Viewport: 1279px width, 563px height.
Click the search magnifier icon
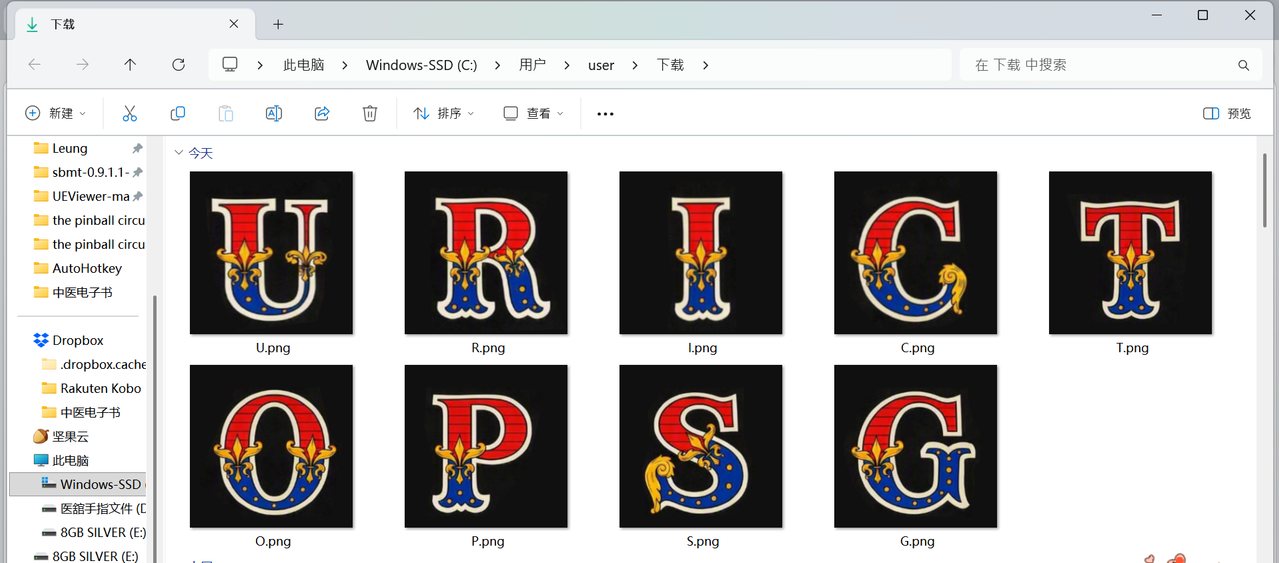coord(1244,65)
